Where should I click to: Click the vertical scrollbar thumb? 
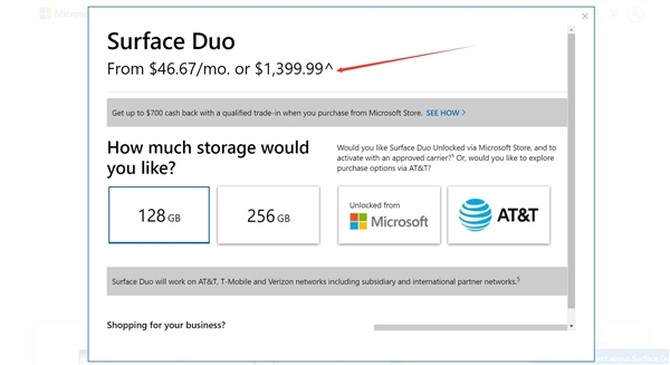[571, 171]
